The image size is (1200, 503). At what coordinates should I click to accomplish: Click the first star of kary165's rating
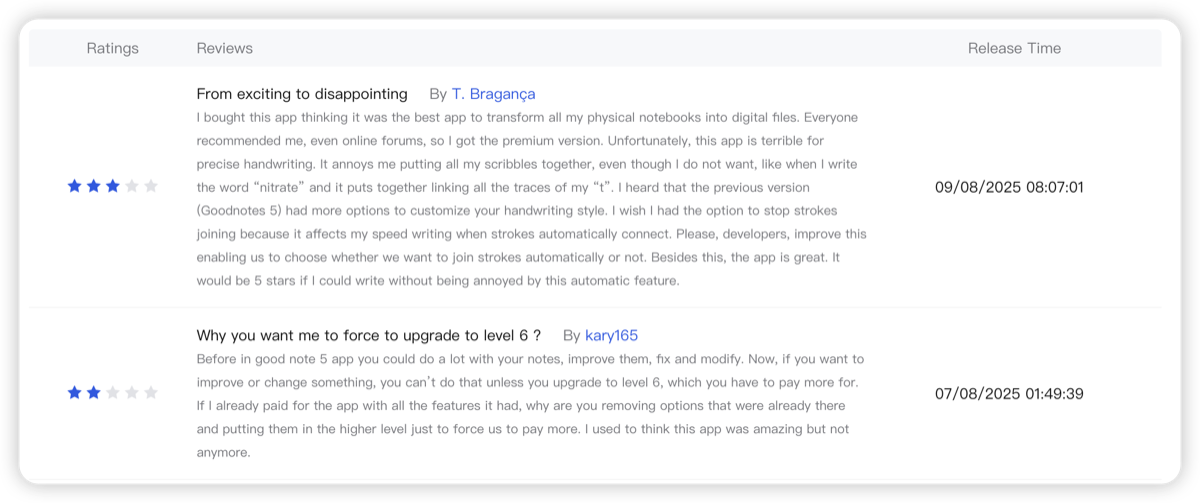[74, 393]
